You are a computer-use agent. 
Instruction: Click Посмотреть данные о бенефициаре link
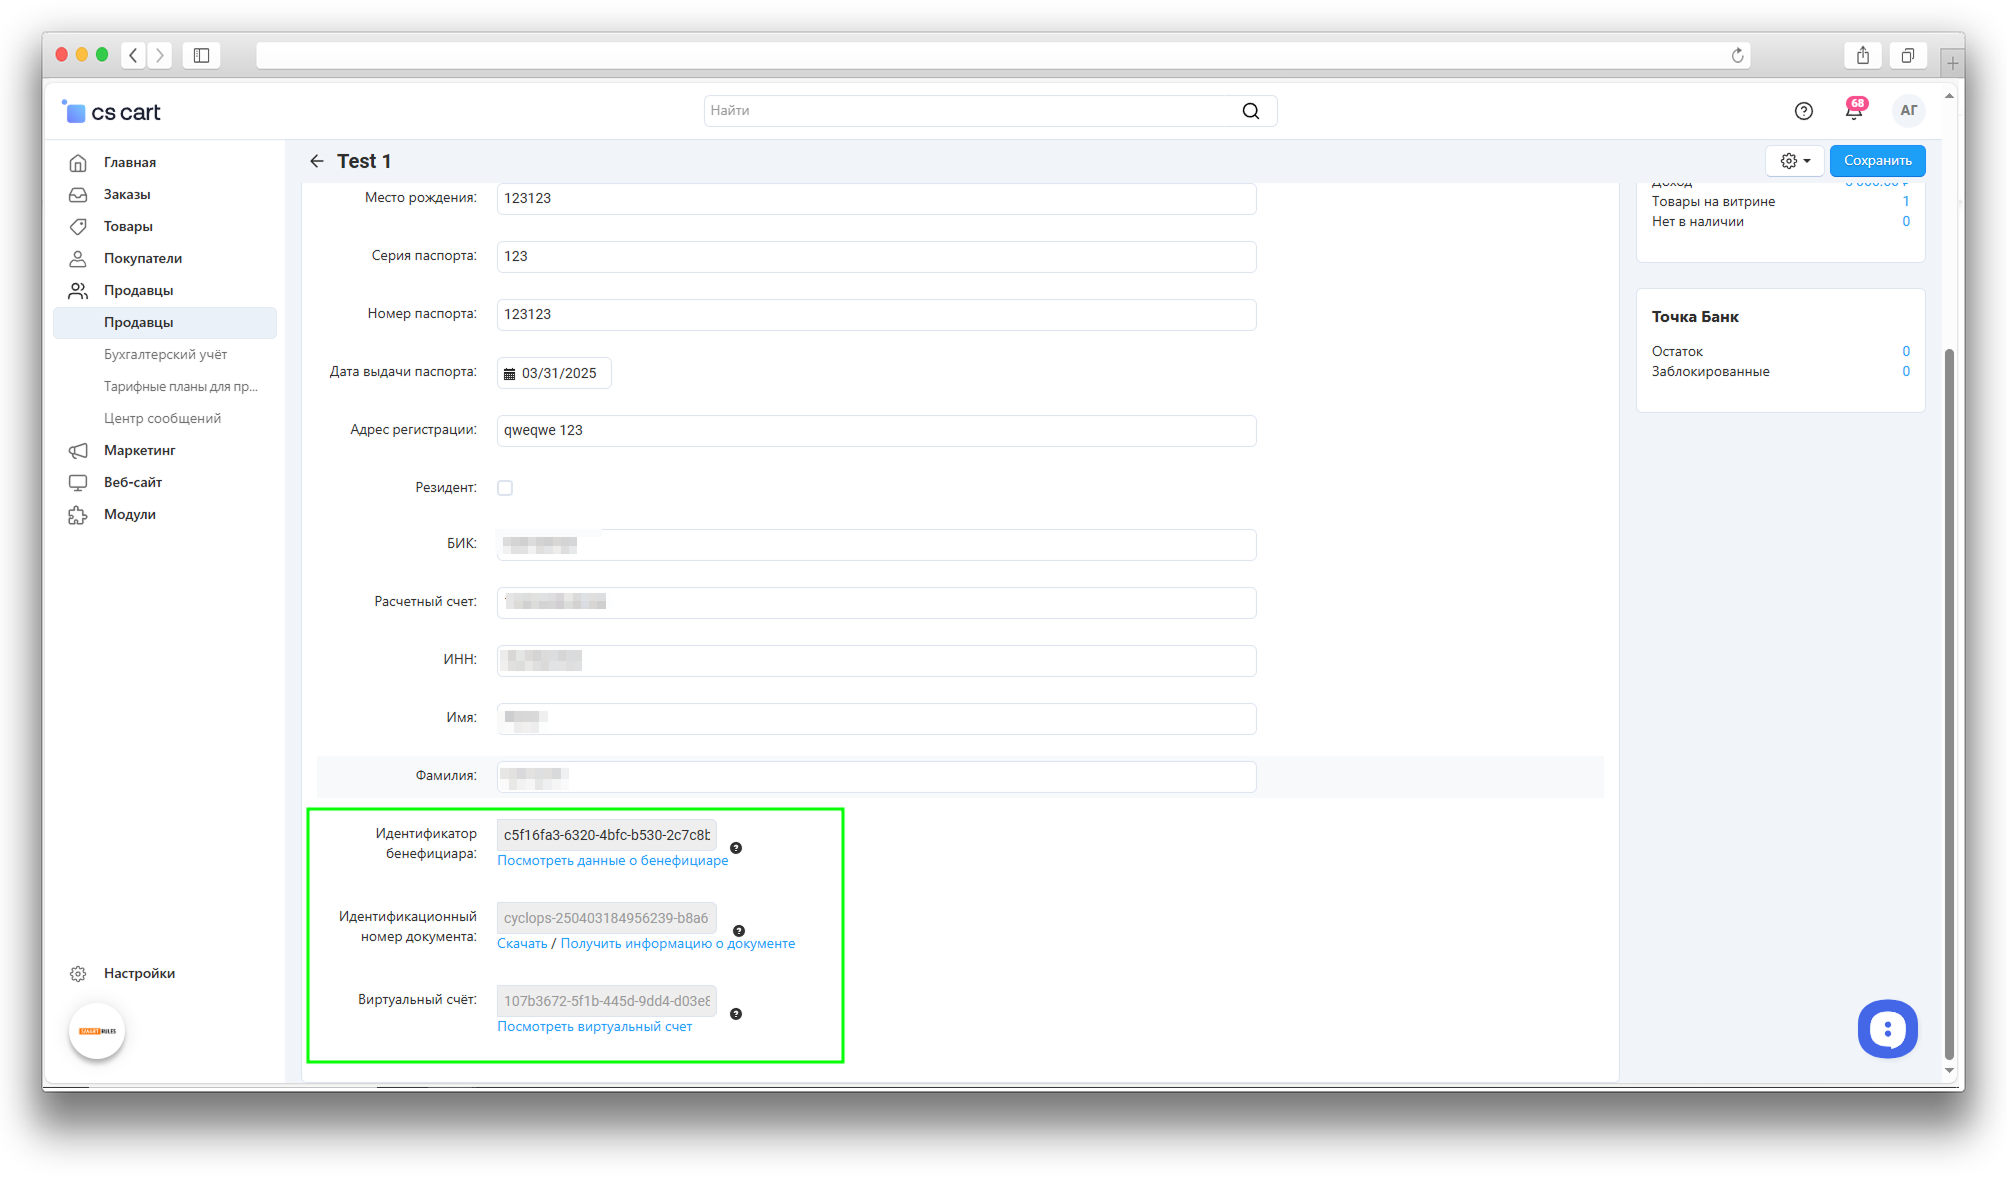point(612,861)
